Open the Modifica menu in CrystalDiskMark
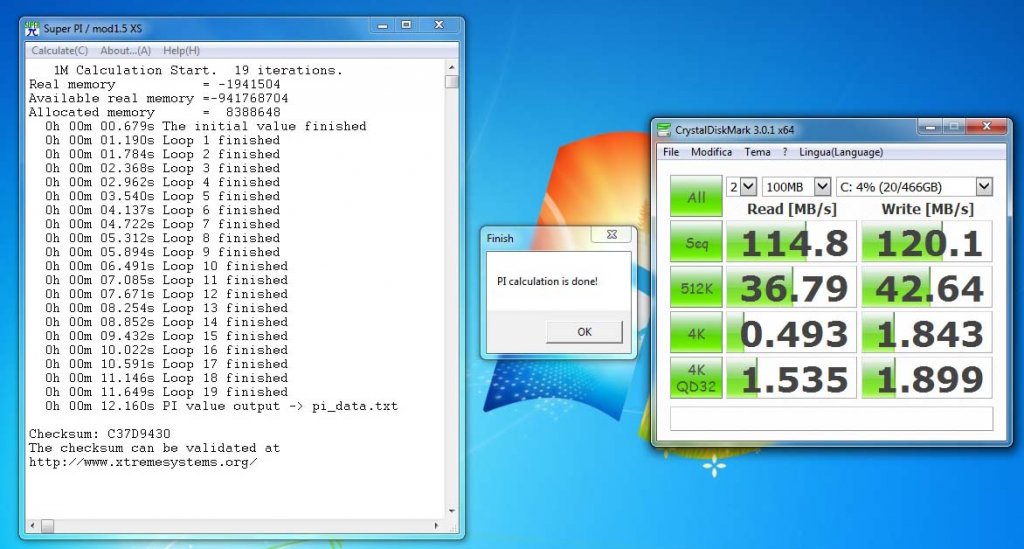 tap(711, 152)
